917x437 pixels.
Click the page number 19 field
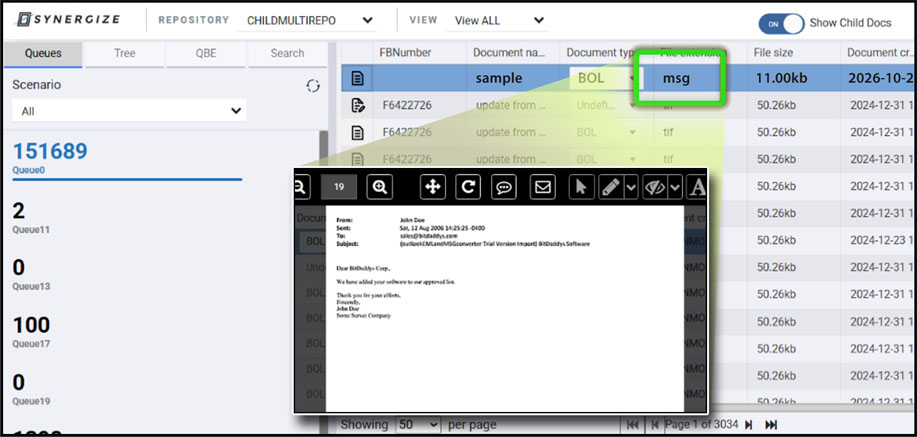pos(339,187)
